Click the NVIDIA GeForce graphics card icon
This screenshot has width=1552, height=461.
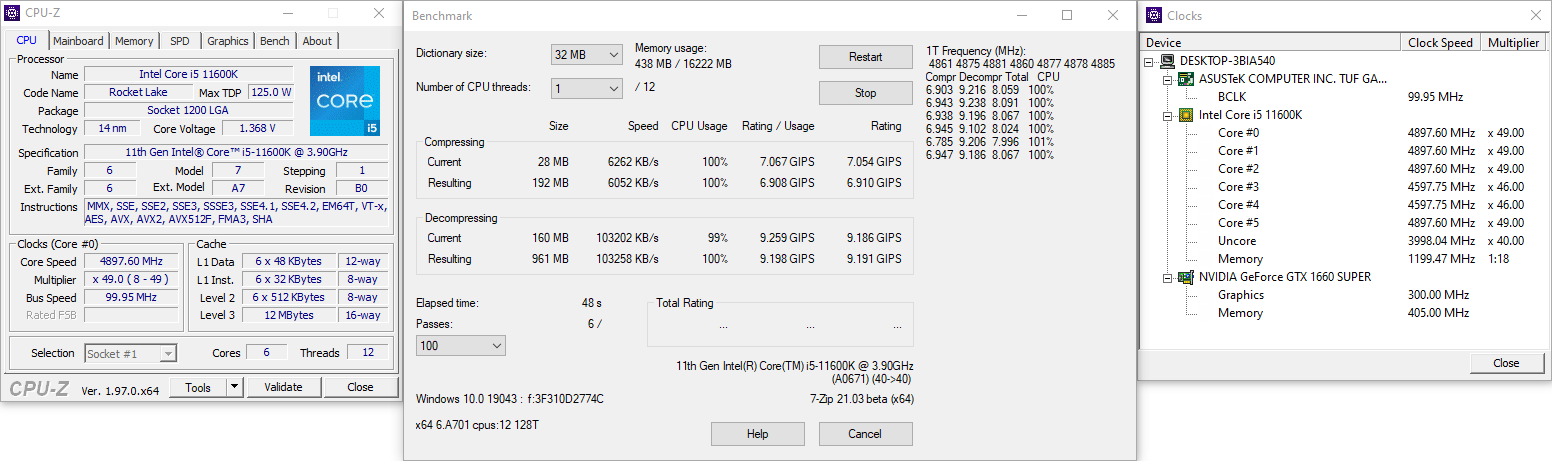pyautogui.click(x=1187, y=277)
